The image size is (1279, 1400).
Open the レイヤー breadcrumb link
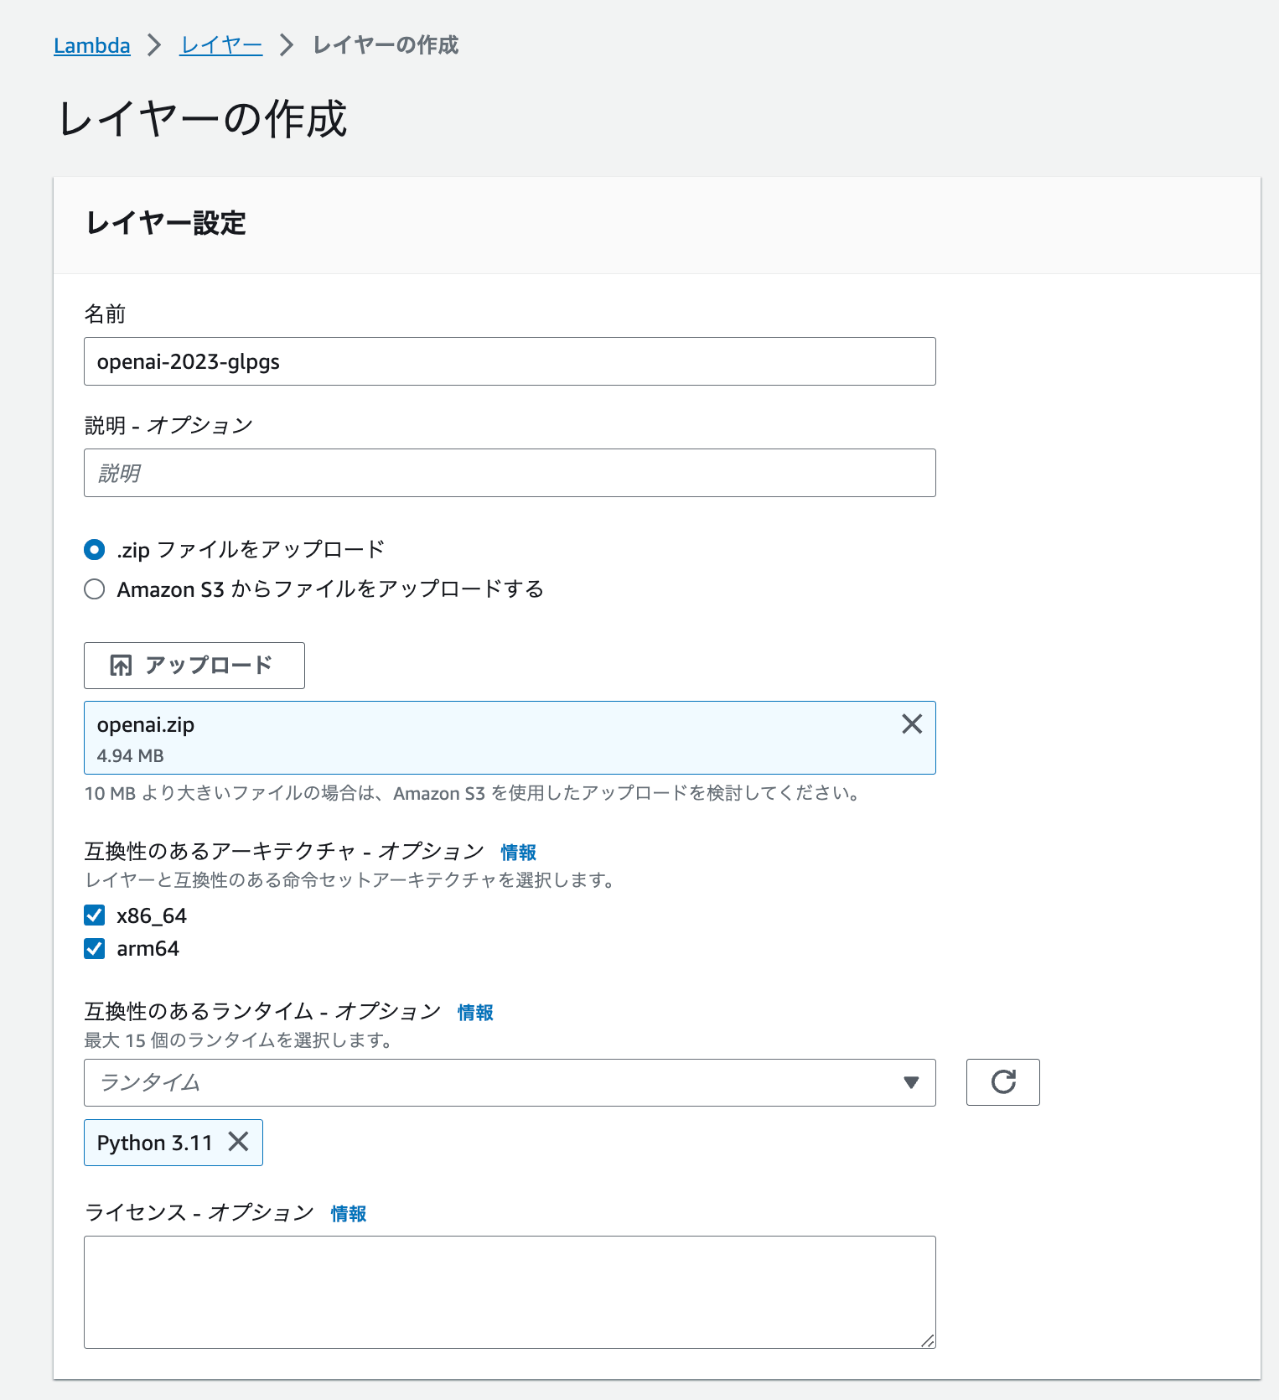point(221,46)
